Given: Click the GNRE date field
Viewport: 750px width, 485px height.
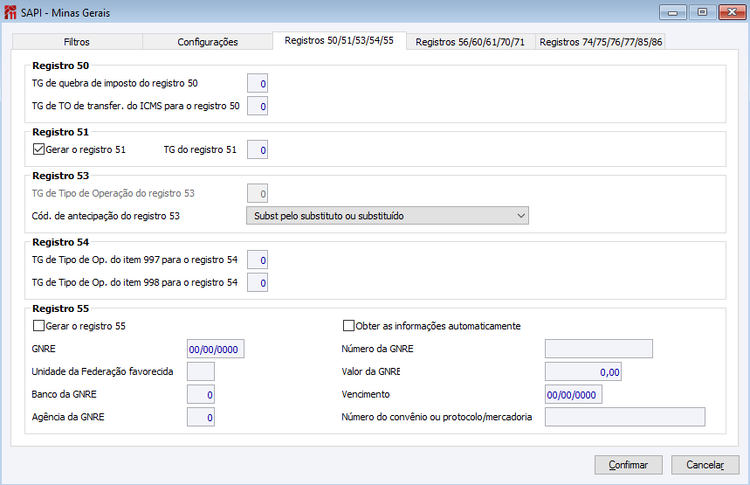Looking at the screenshot, I should point(215,349).
